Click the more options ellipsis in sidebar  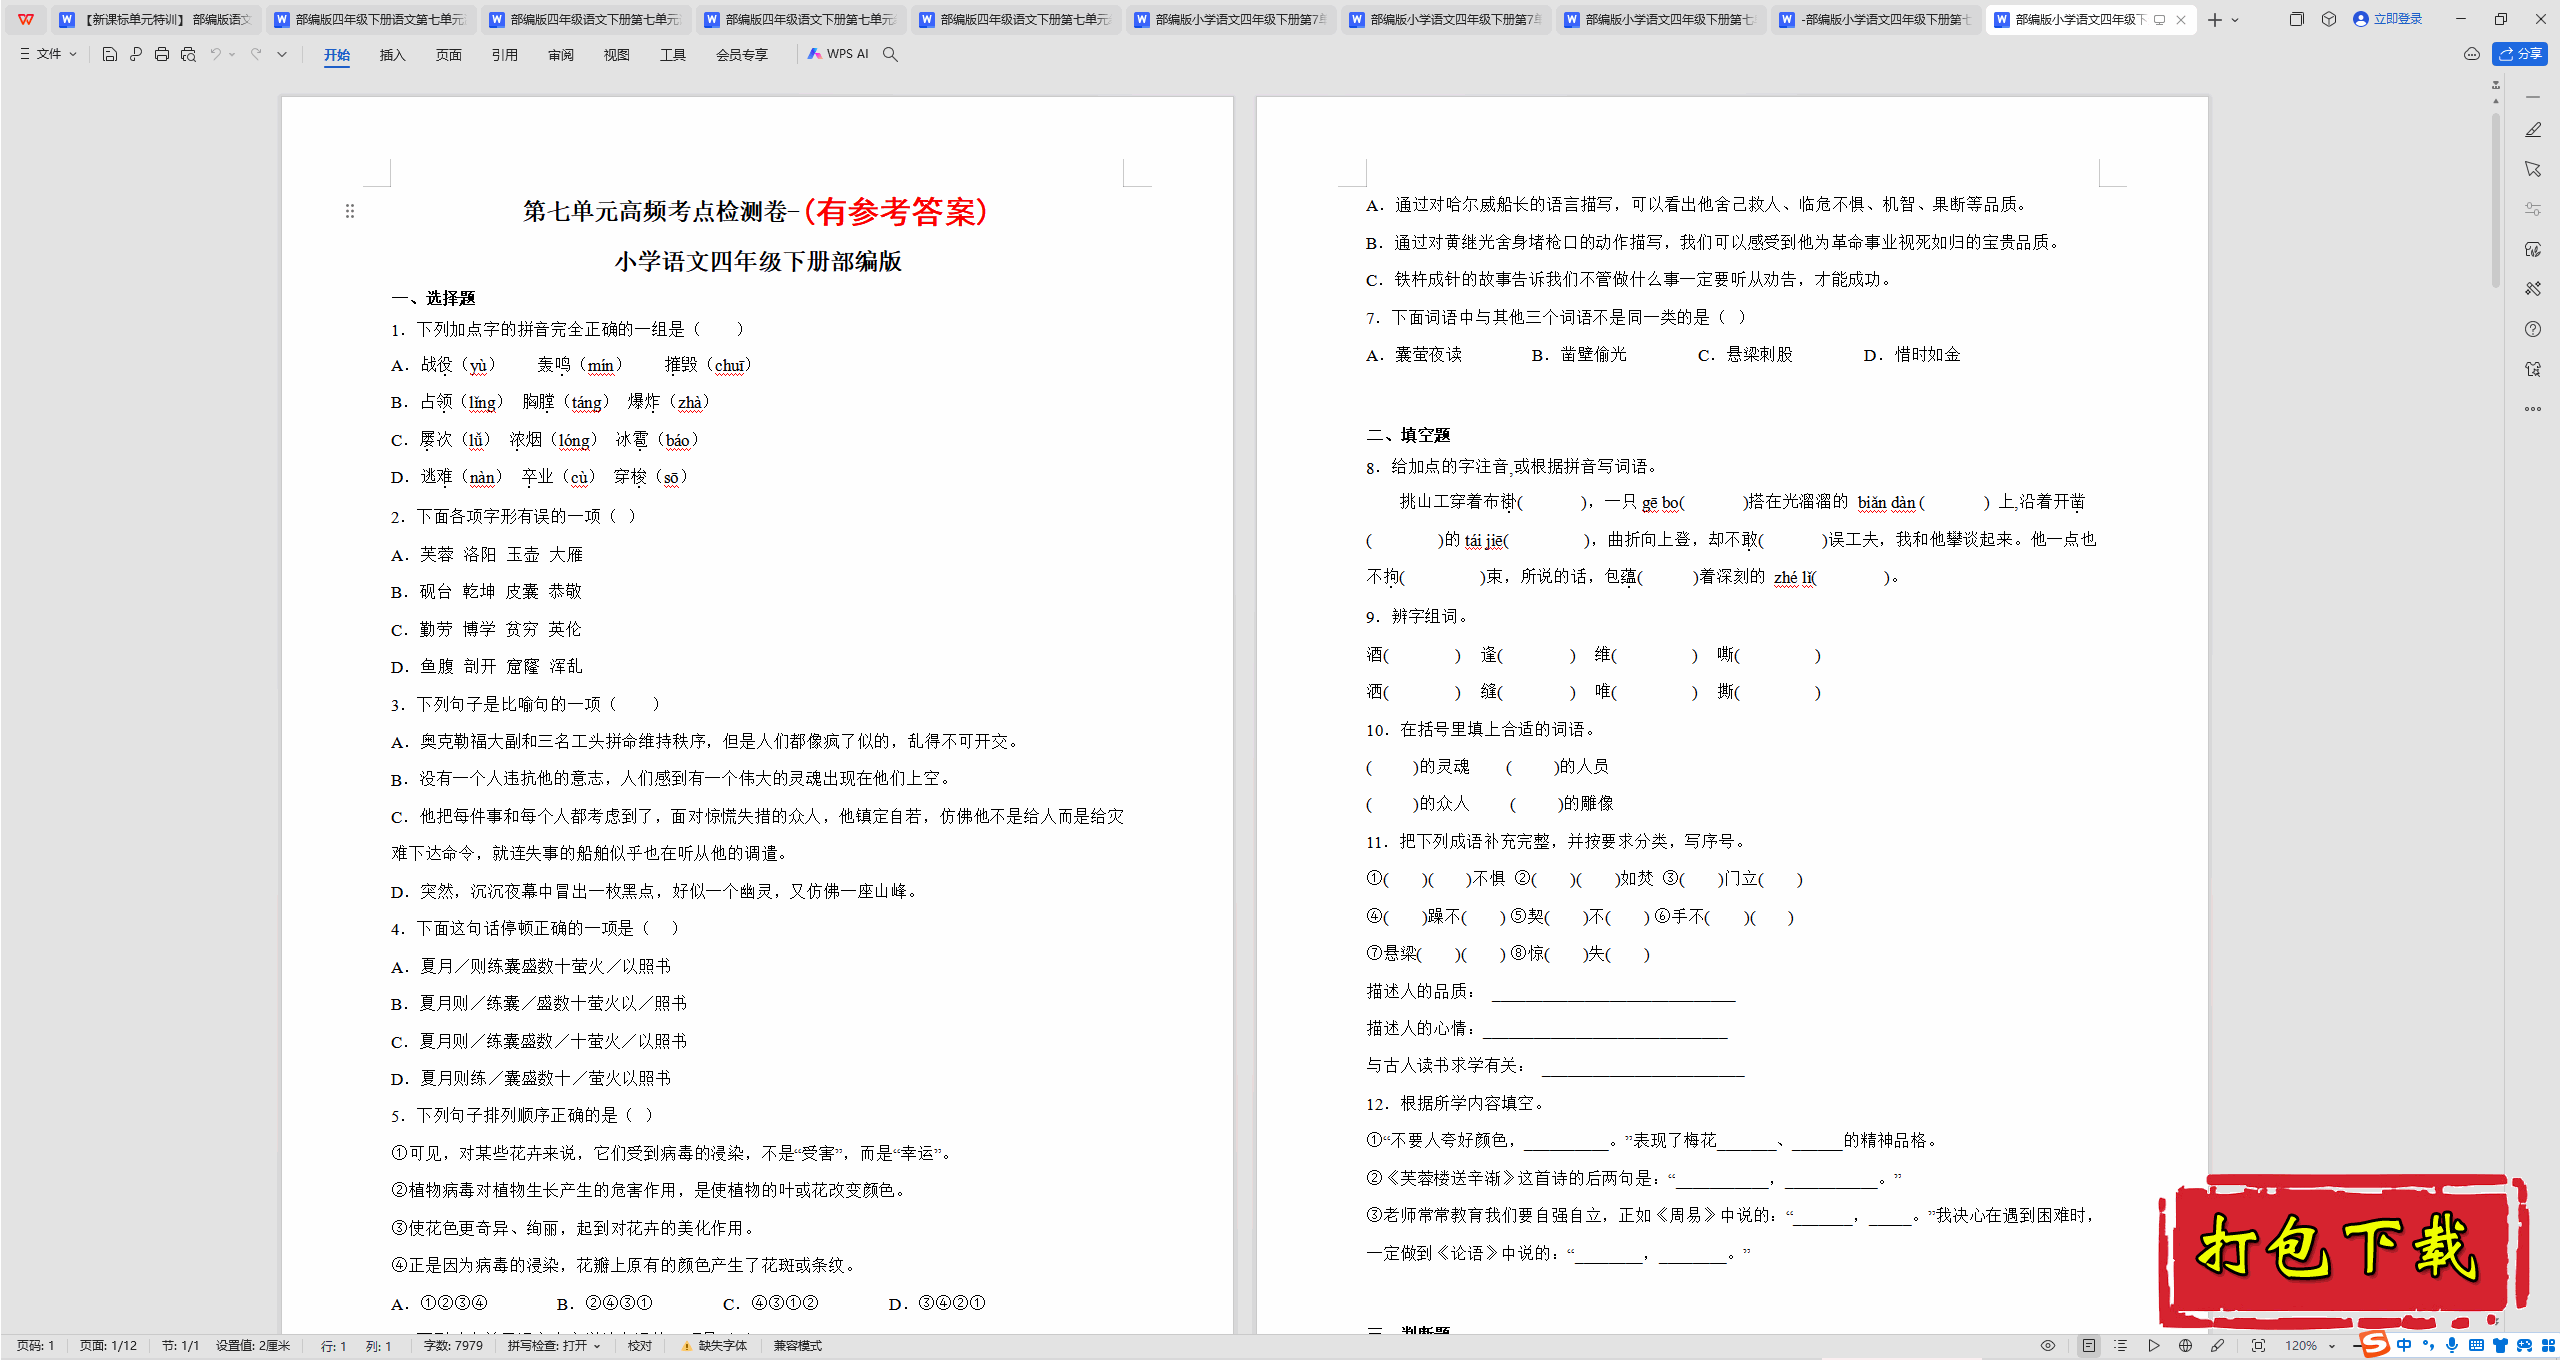2532,408
